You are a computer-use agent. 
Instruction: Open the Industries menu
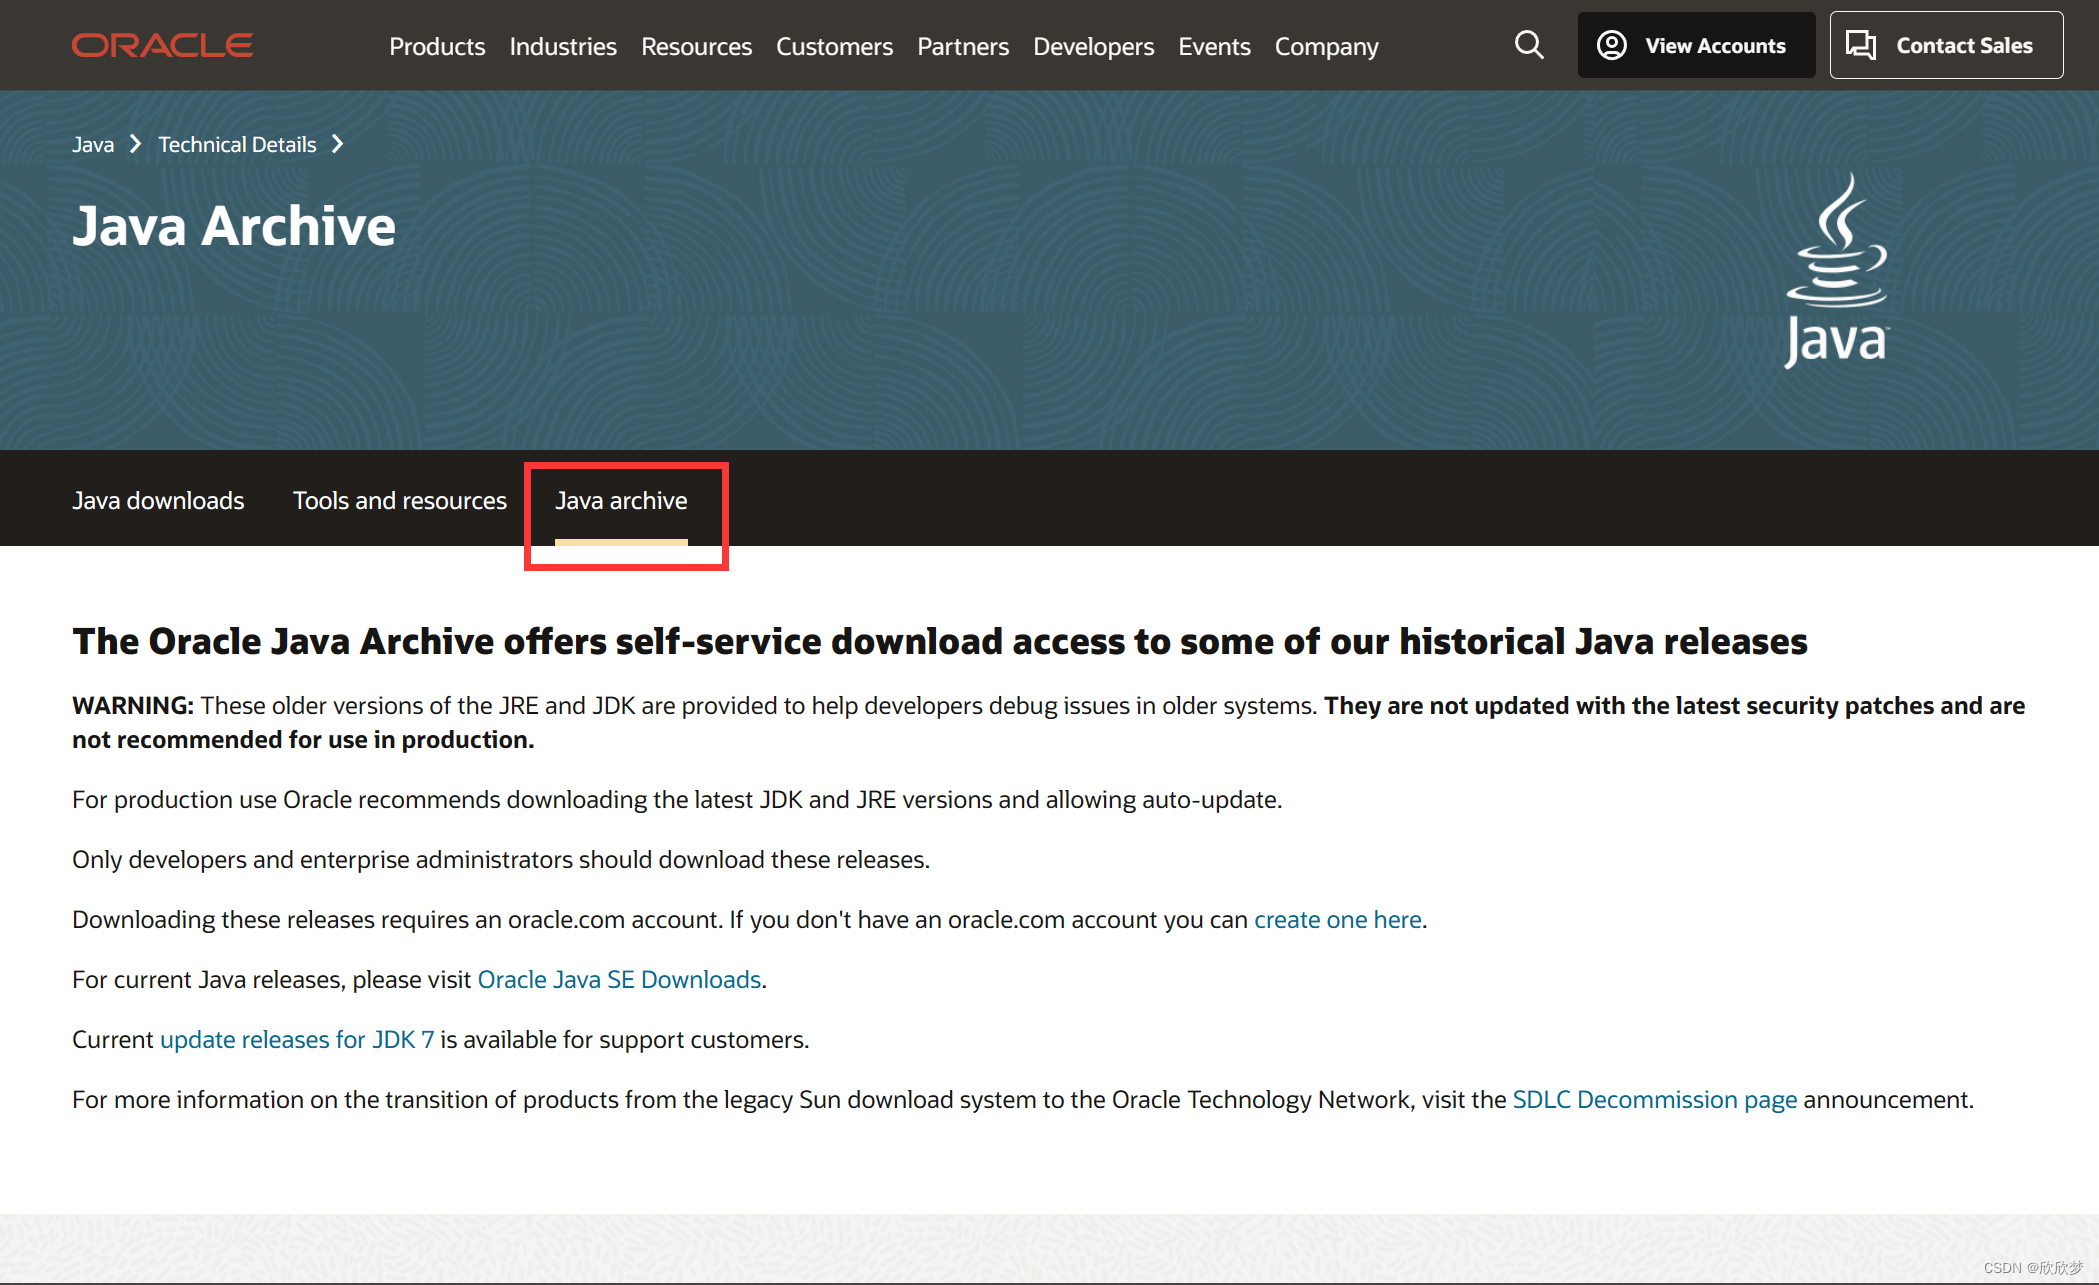tap(563, 46)
